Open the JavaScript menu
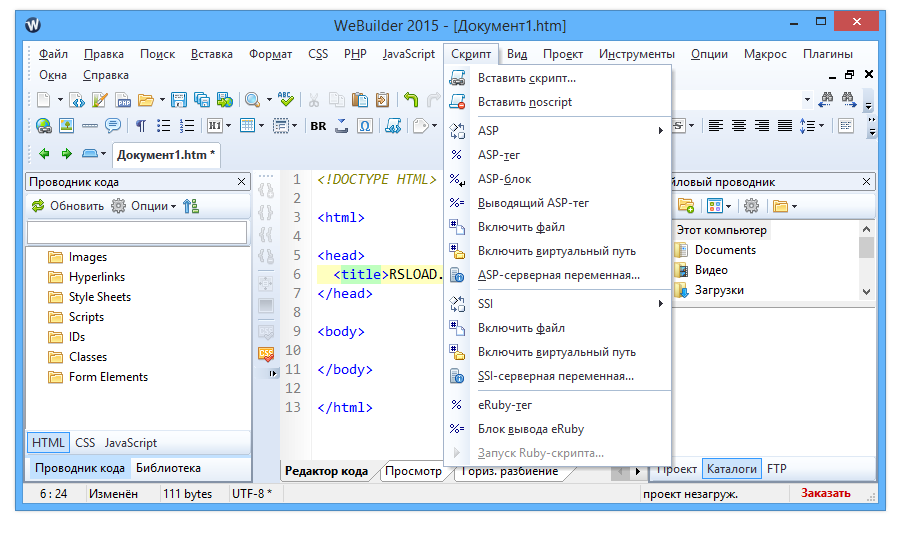 [409, 54]
